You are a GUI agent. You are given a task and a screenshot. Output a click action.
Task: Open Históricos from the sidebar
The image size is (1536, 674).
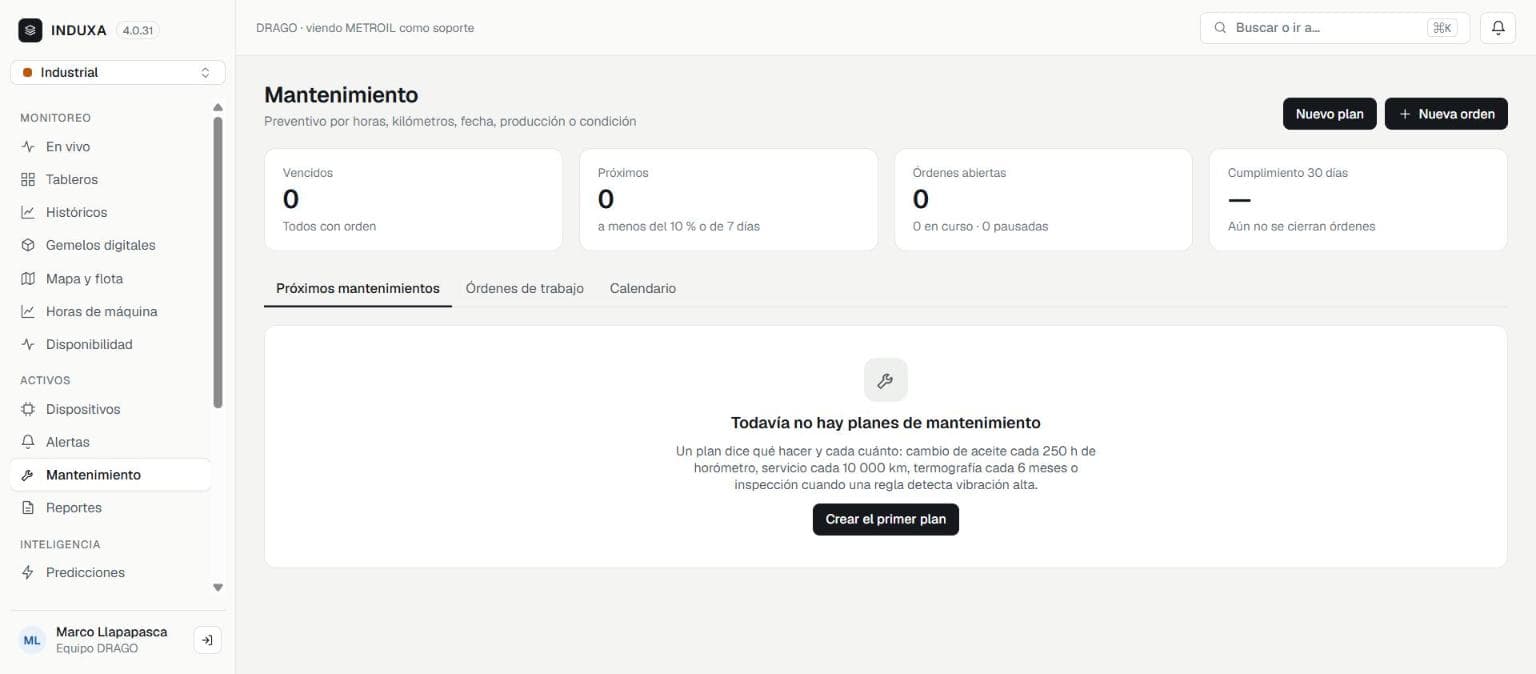coord(111,213)
